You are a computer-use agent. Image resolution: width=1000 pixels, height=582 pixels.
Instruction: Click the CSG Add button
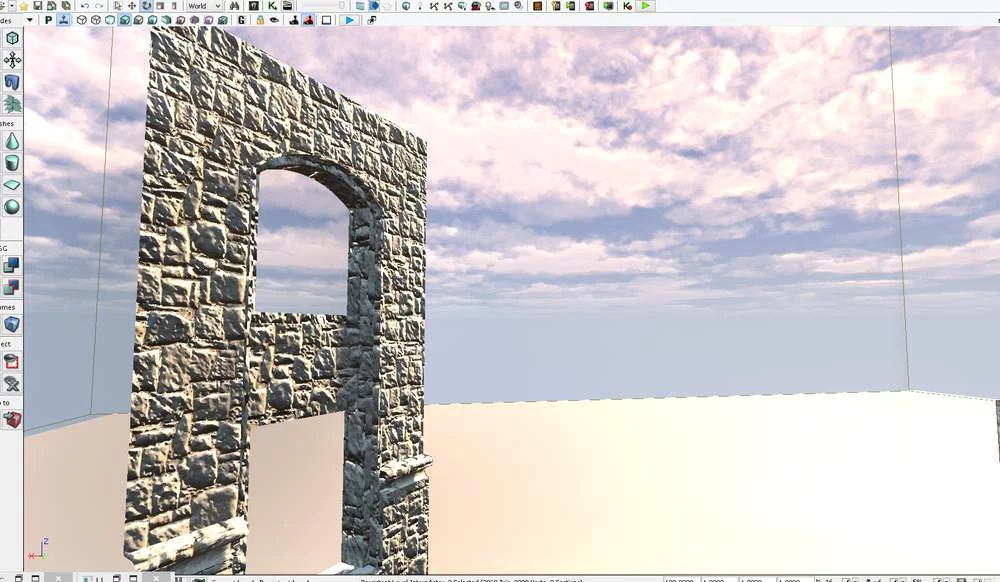(12, 265)
